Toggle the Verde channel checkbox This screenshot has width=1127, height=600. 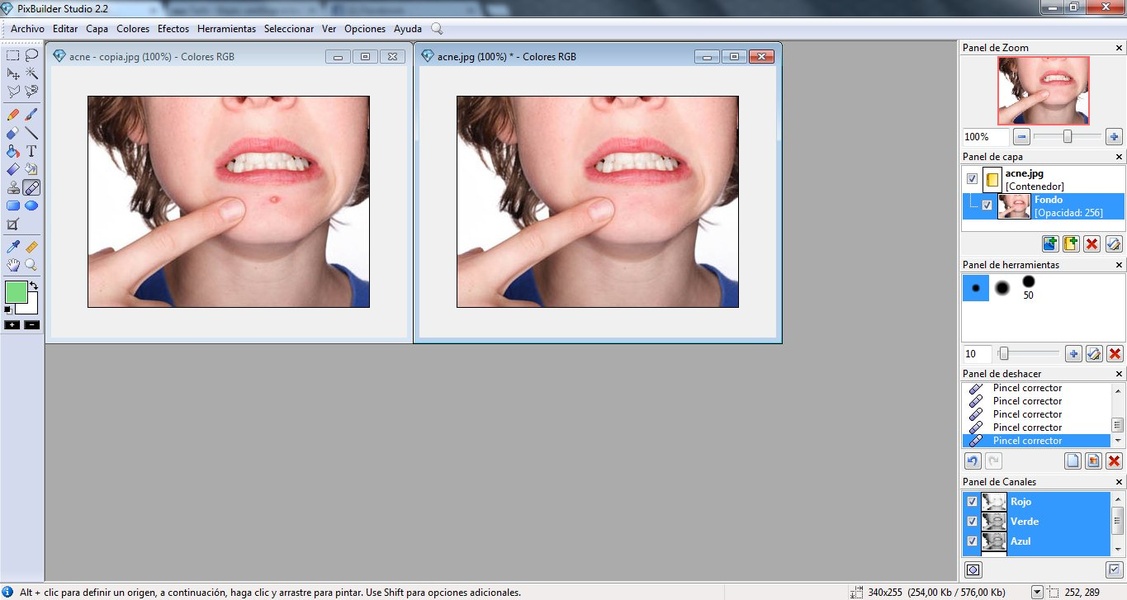tap(972, 521)
